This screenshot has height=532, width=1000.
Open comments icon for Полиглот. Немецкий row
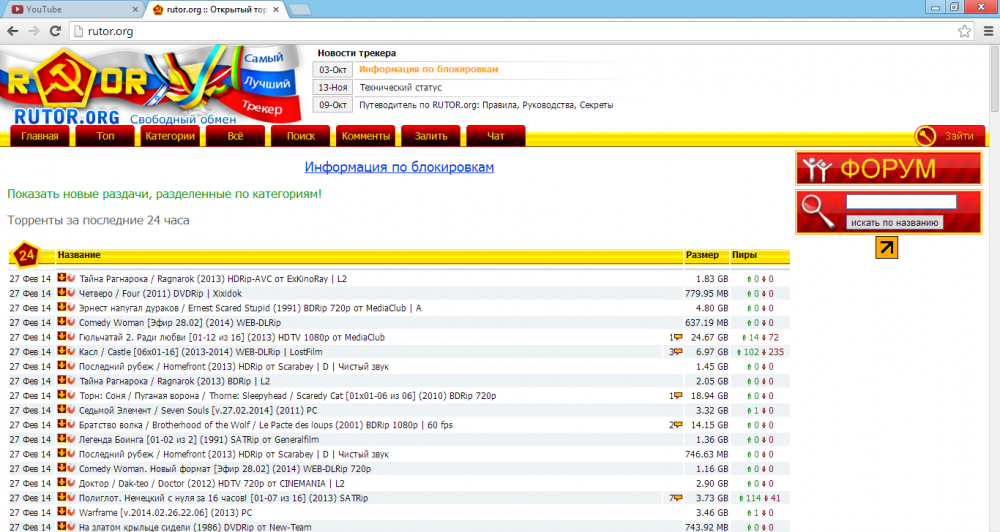pos(678,498)
